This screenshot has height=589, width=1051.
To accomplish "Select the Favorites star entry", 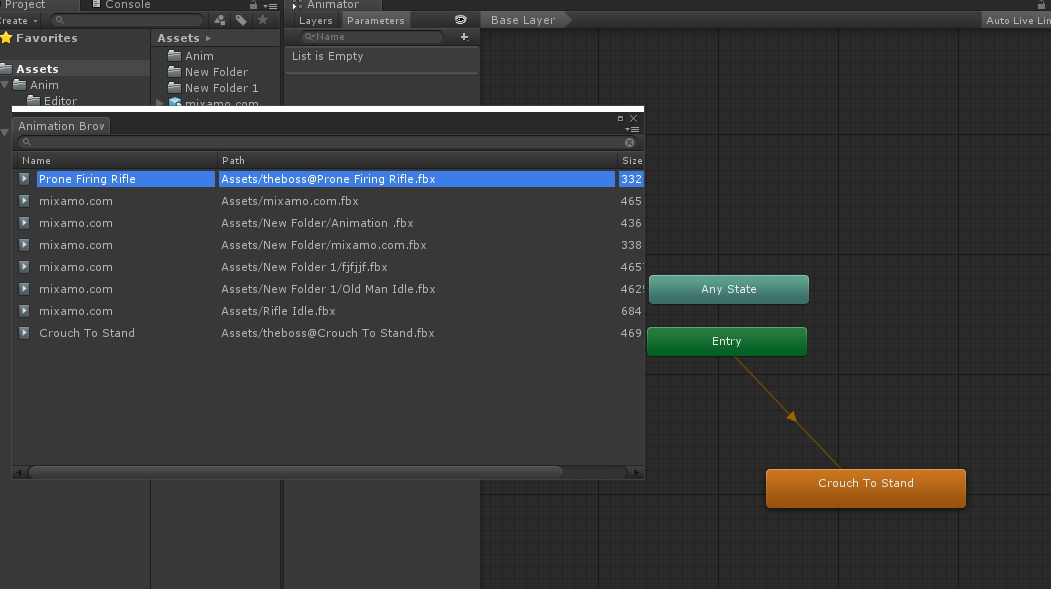I will (x=39, y=38).
